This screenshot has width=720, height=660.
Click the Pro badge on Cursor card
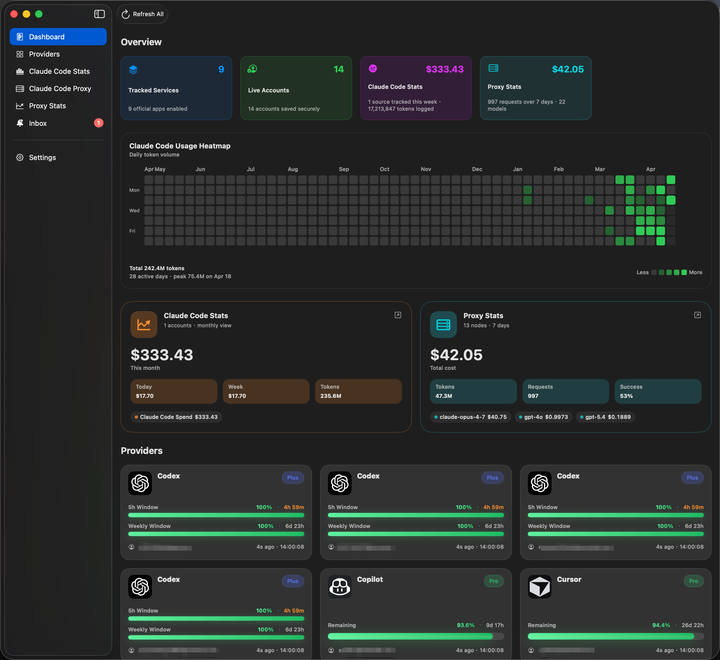[x=693, y=581]
